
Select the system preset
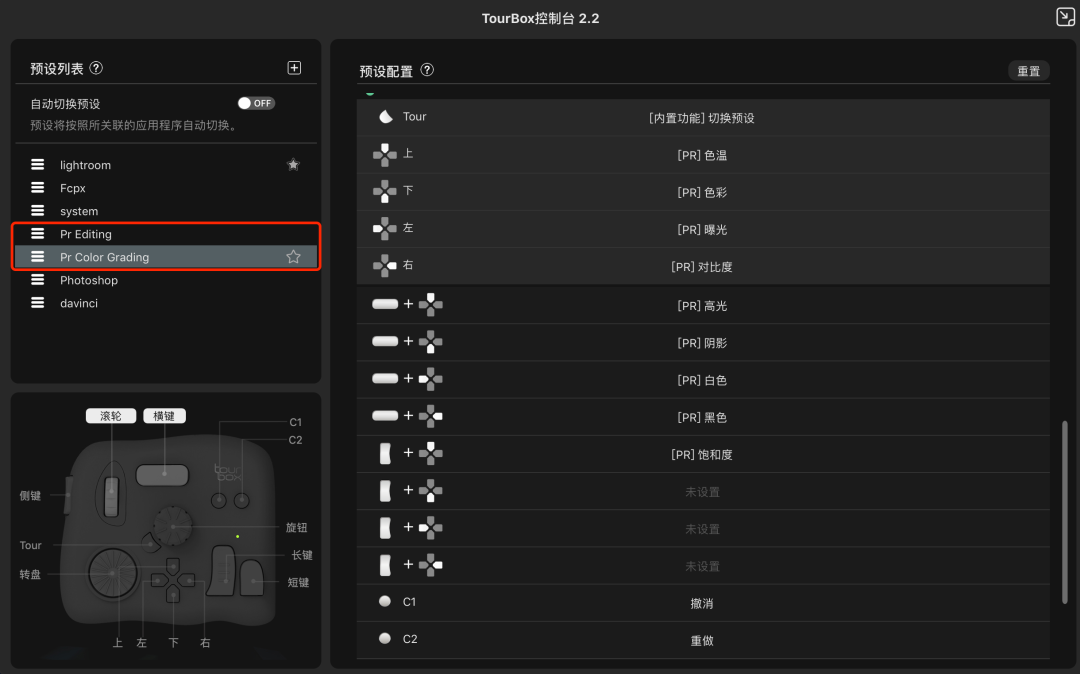pyautogui.click(x=79, y=211)
